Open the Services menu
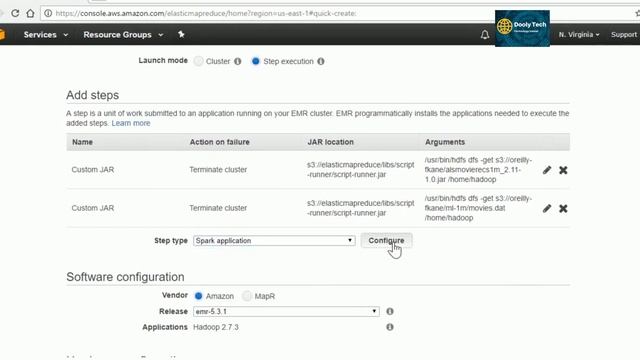The image size is (640, 360). coord(46,35)
